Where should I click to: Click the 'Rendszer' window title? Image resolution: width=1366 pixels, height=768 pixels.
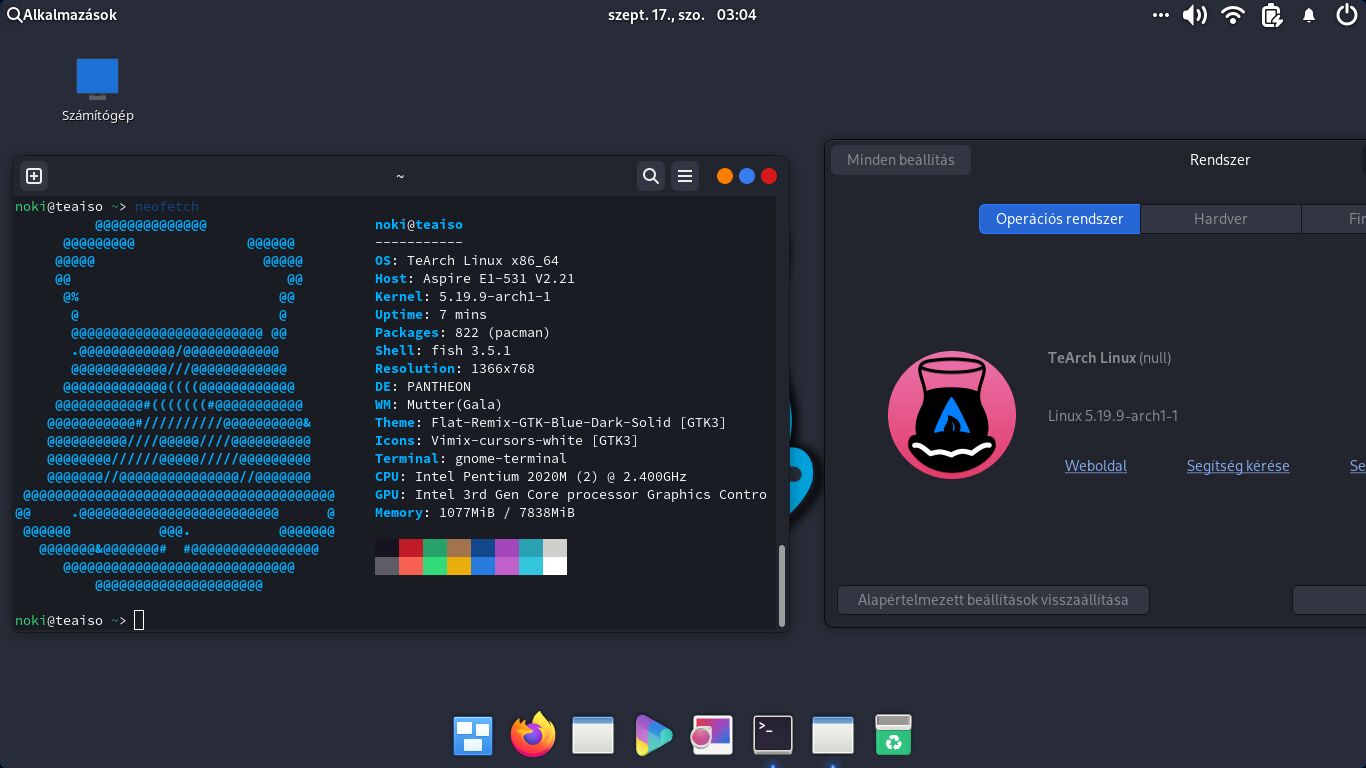[x=1220, y=160]
